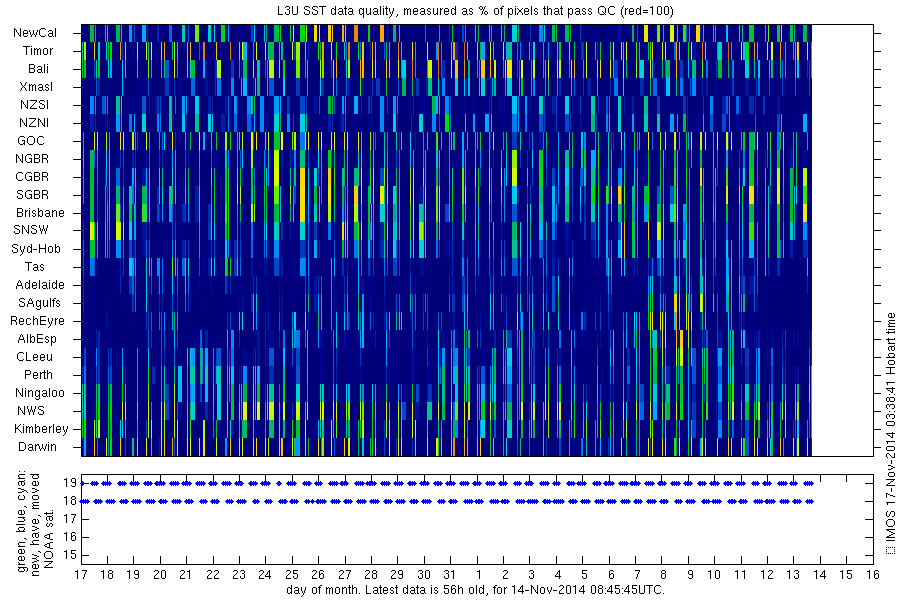900x600 pixels.
Task: Click day 28 on the x-axis
Action: pyautogui.click(x=371, y=575)
